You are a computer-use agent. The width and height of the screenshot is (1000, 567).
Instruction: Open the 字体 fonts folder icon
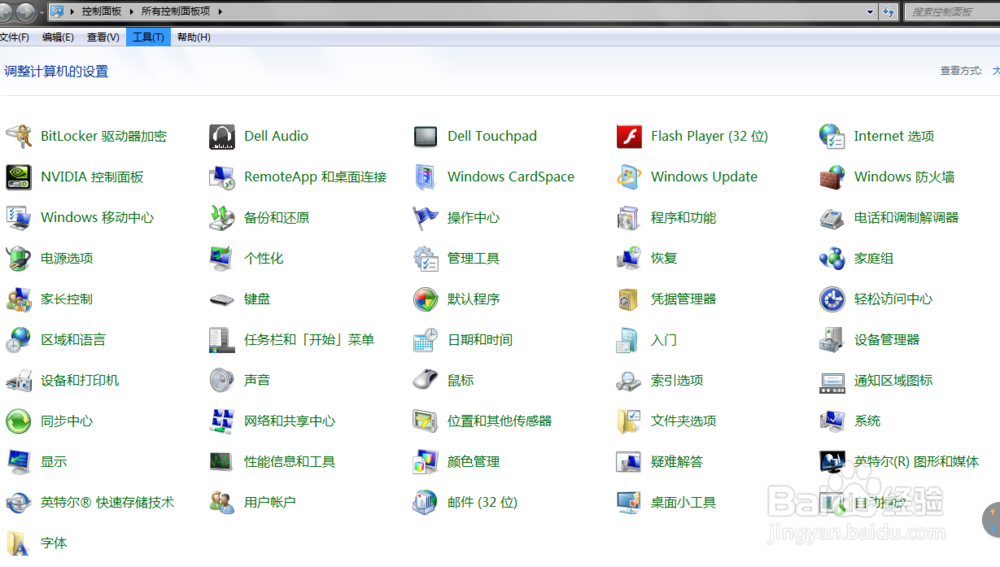(18, 543)
